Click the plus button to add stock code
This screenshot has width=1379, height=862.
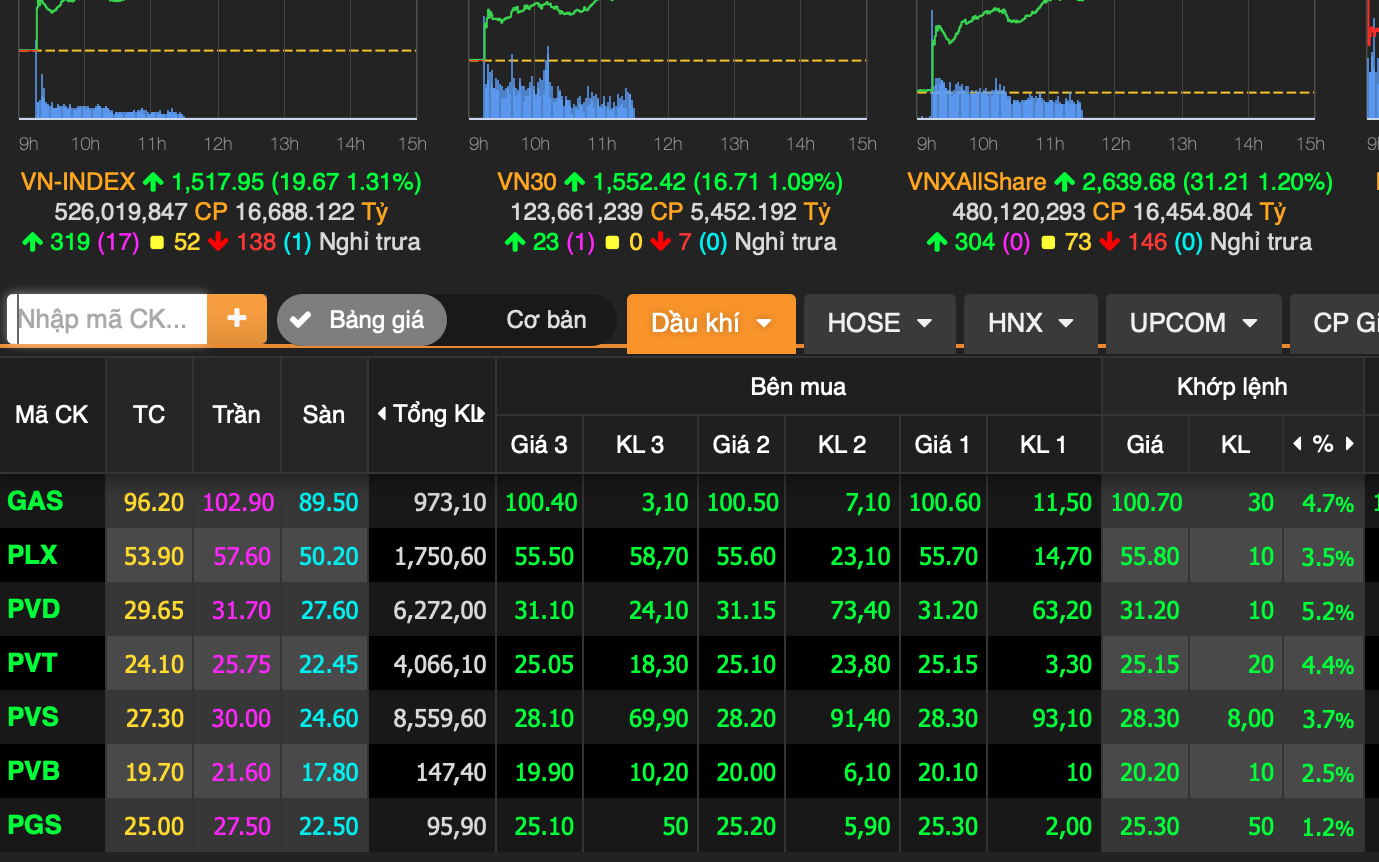tap(237, 319)
